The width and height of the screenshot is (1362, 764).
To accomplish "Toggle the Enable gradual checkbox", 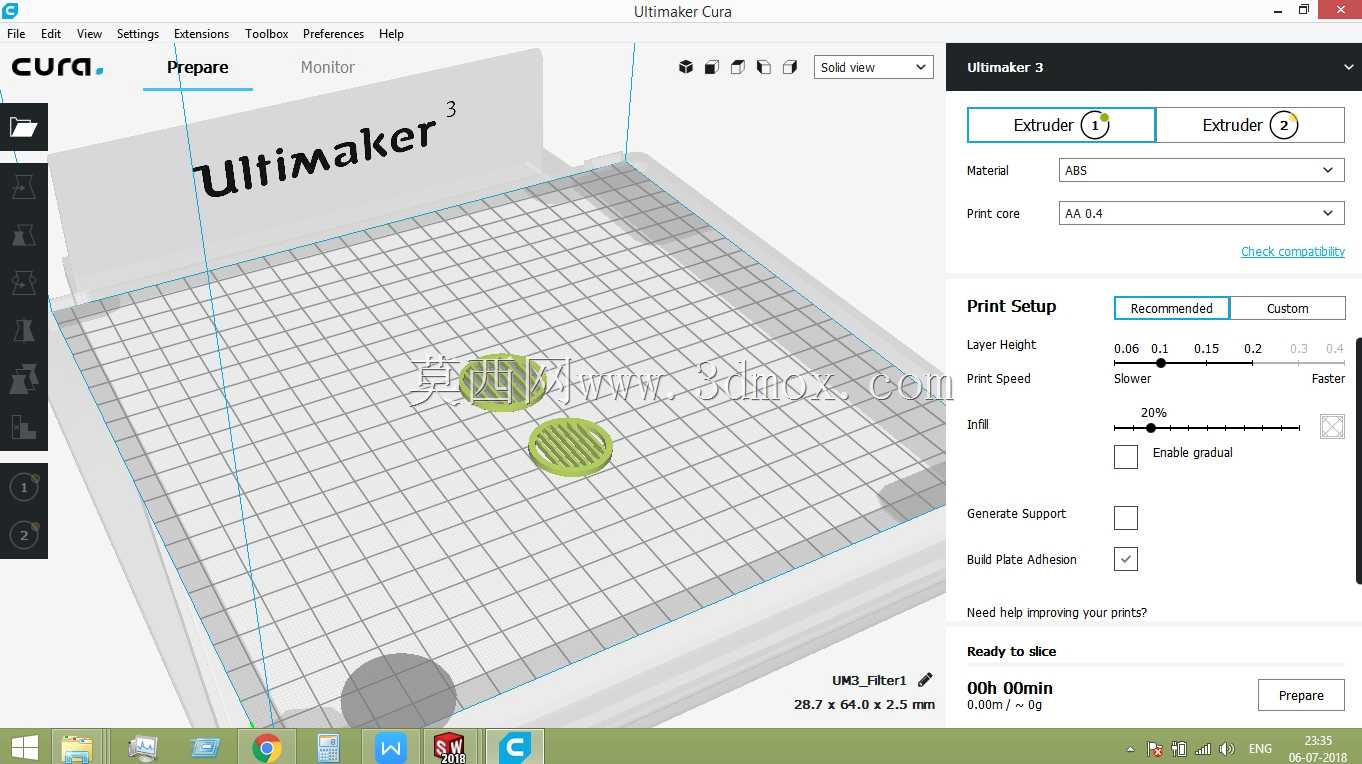I will tap(1126, 457).
